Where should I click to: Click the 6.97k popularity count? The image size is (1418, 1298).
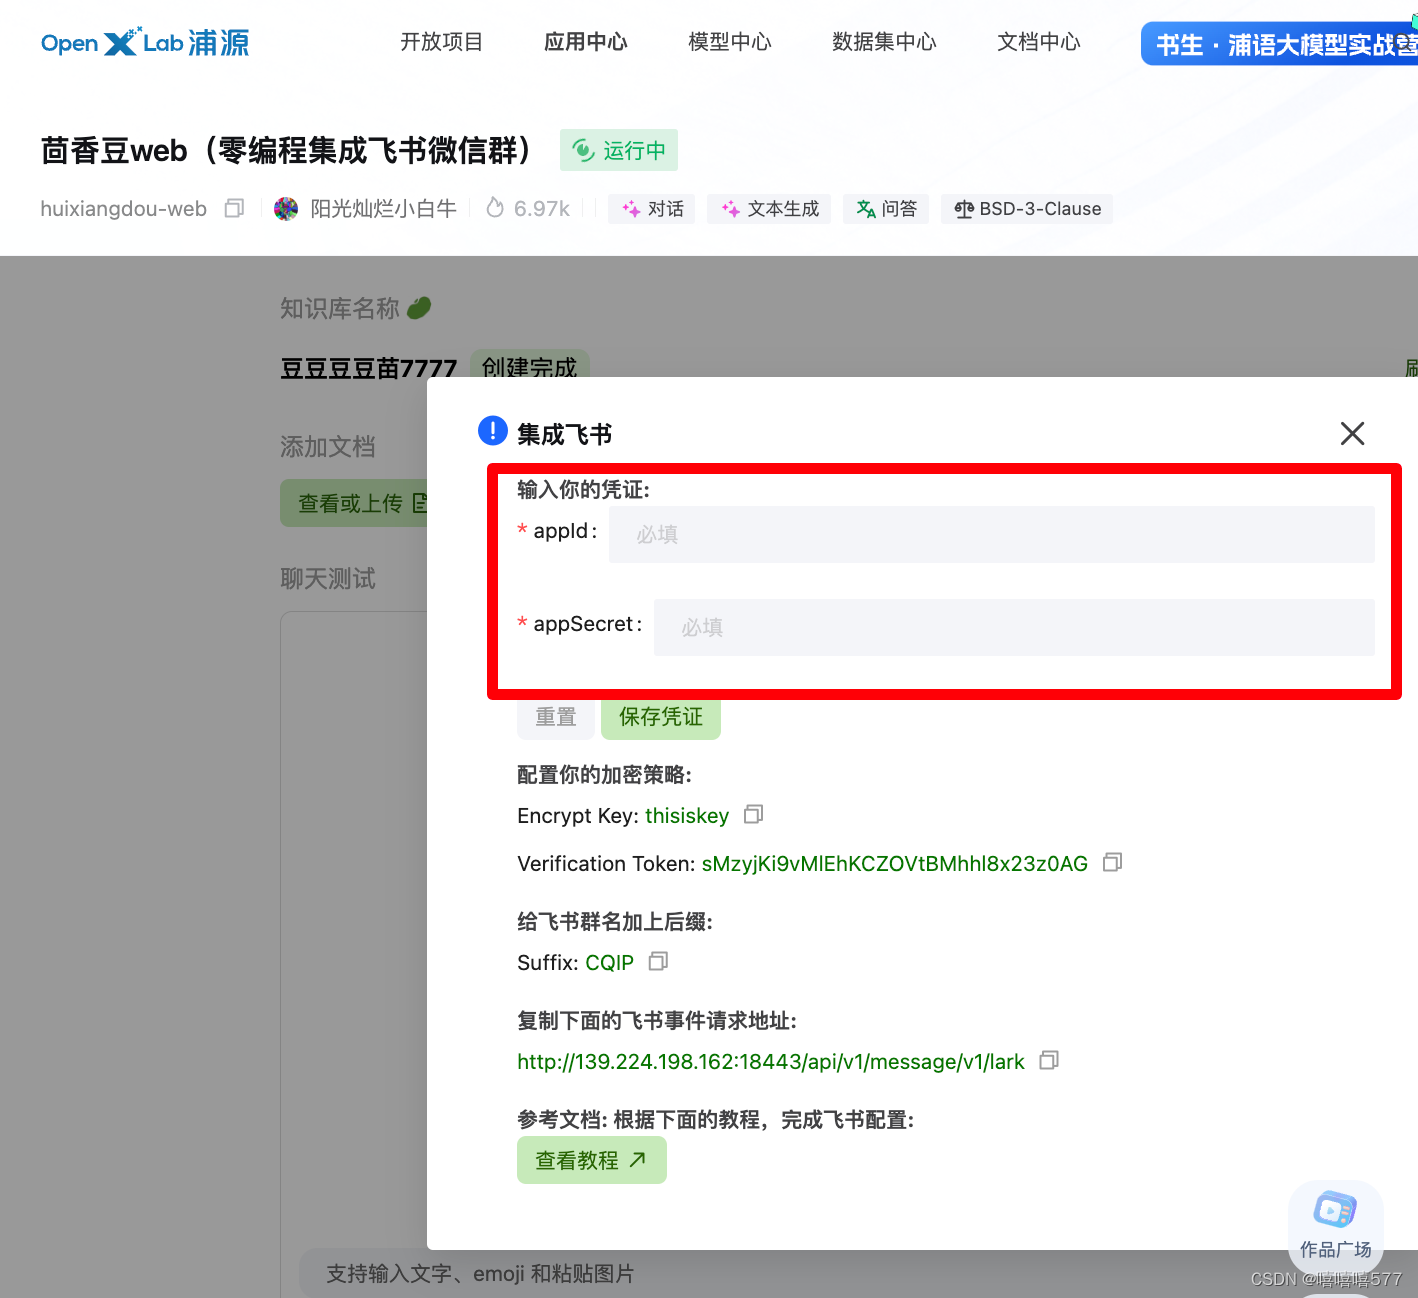(542, 208)
